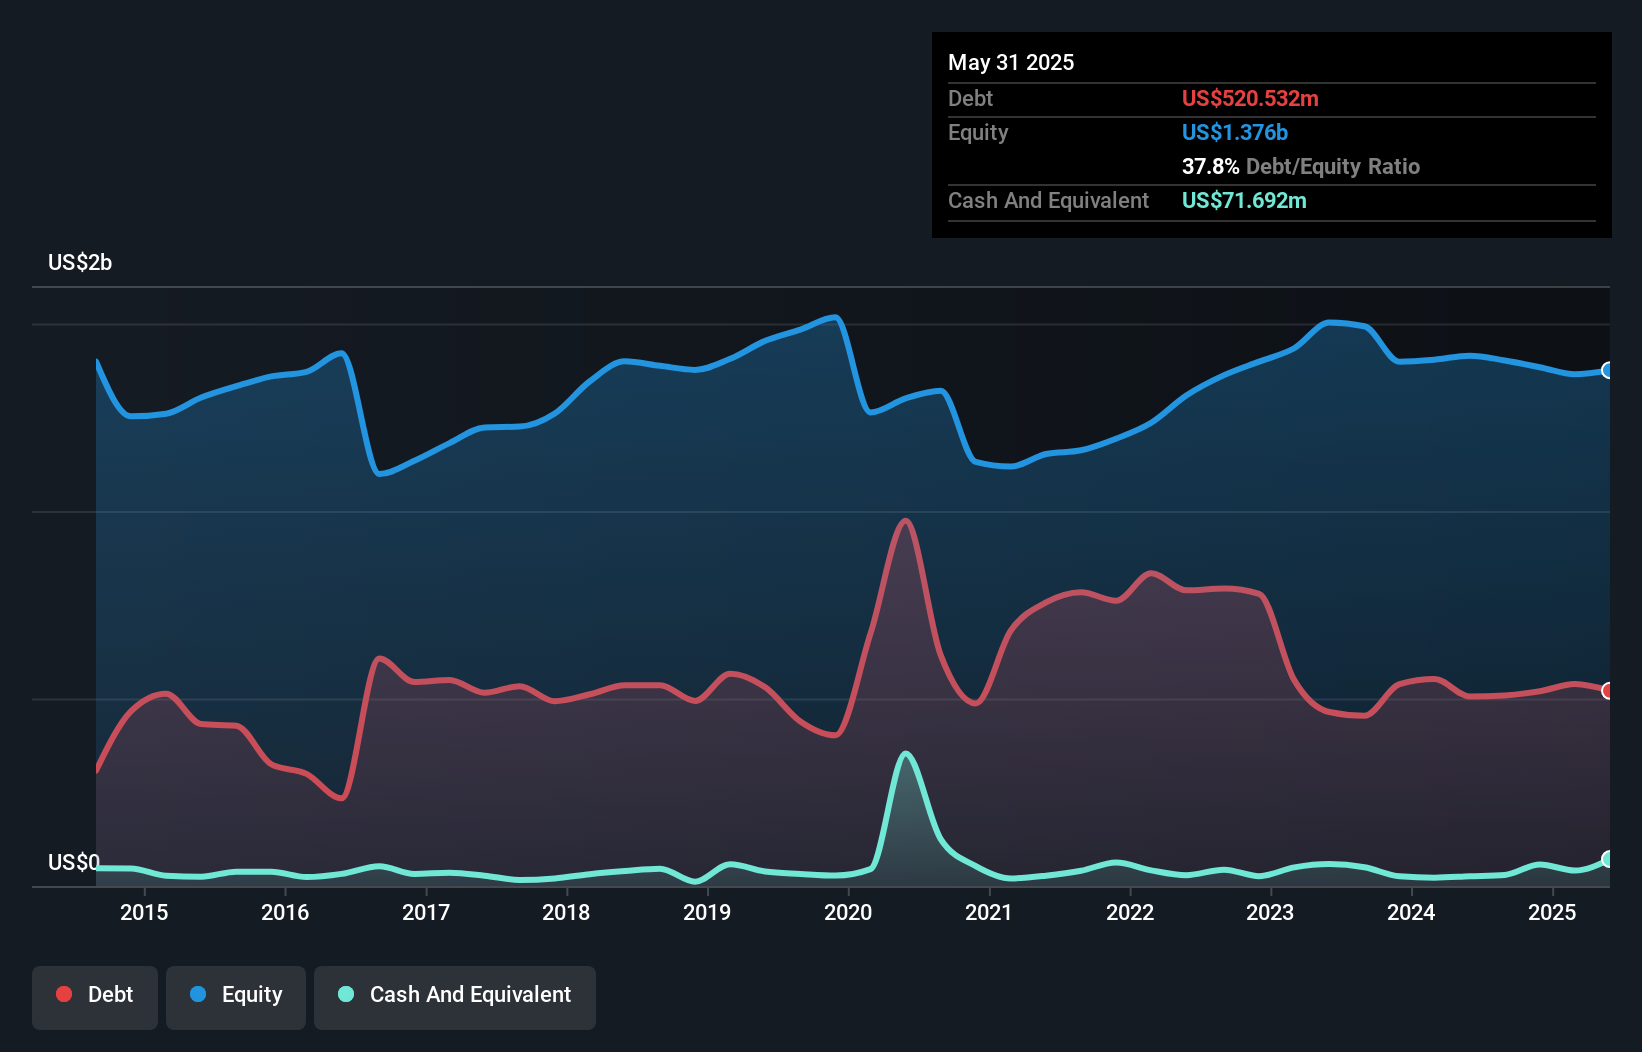Click the 2018 x-axis label
Image resolution: width=1642 pixels, height=1052 pixels.
[x=566, y=912]
